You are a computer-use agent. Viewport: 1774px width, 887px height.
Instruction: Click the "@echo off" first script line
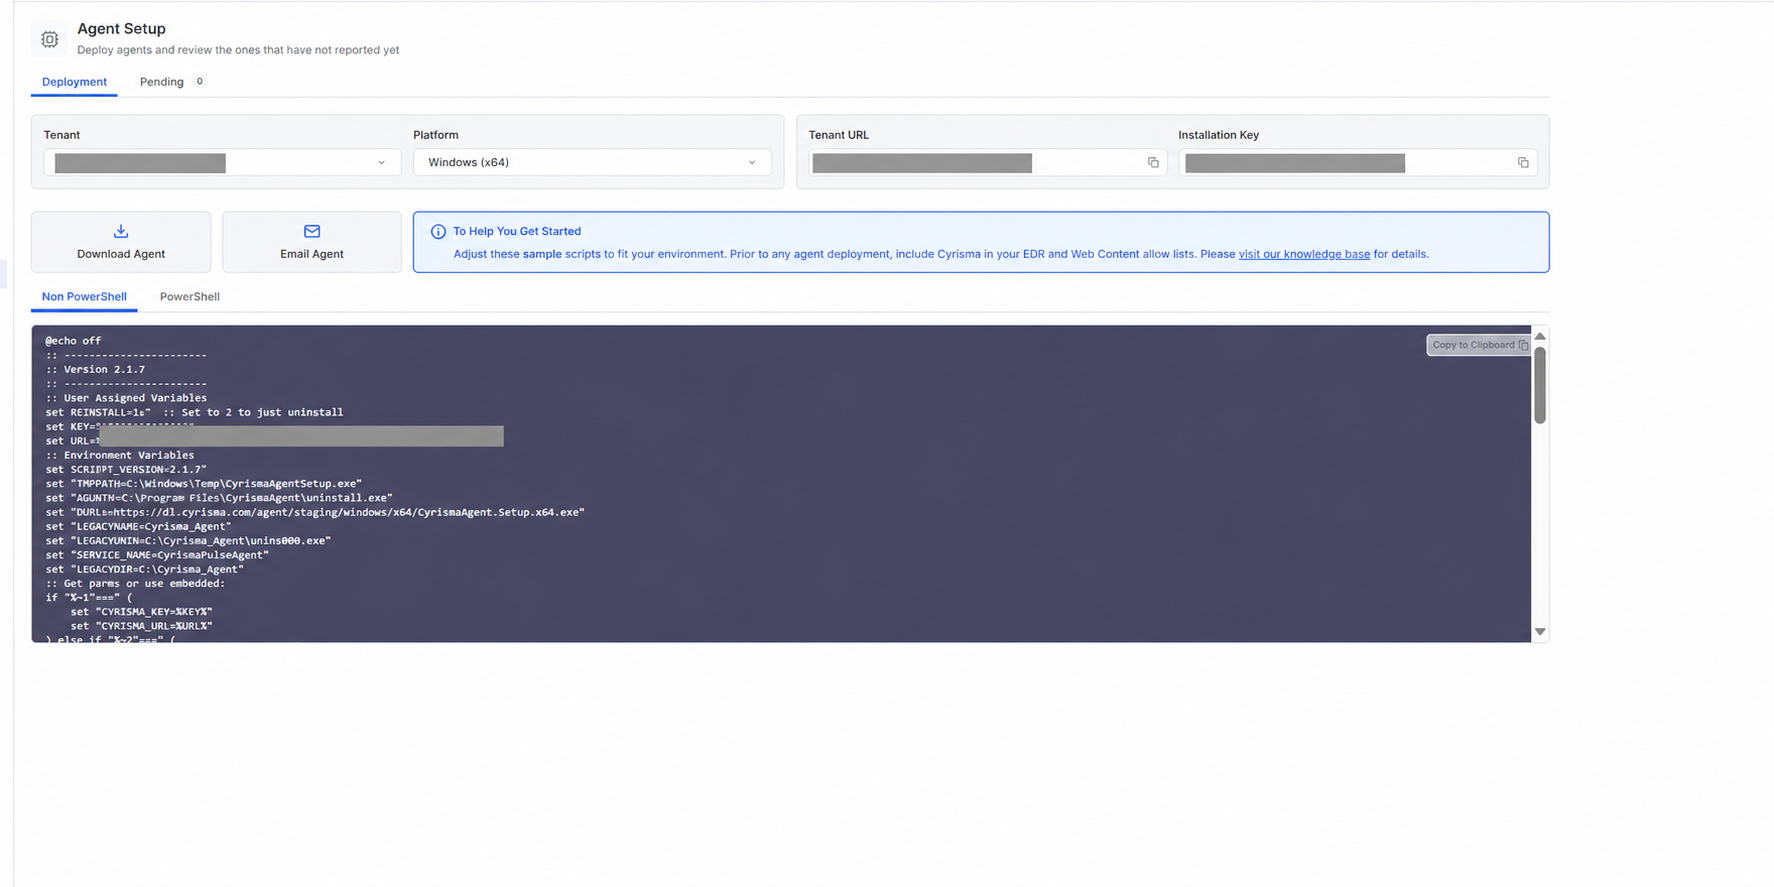73,341
